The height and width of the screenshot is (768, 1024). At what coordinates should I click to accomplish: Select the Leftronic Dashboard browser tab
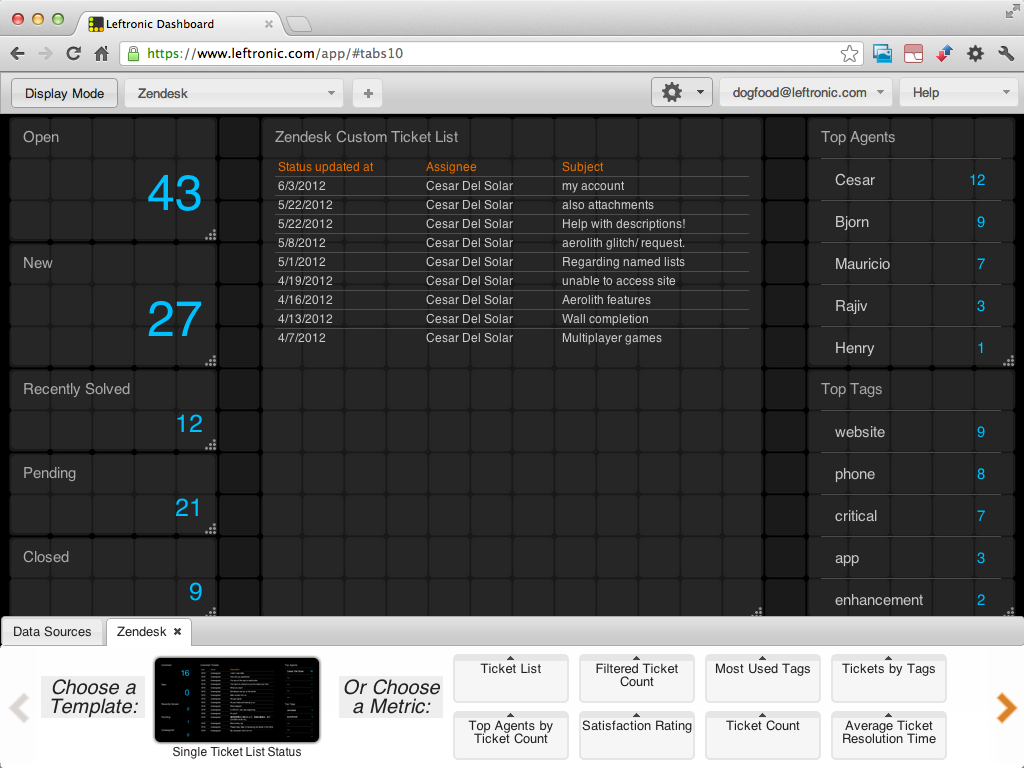(x=175, y=22)
